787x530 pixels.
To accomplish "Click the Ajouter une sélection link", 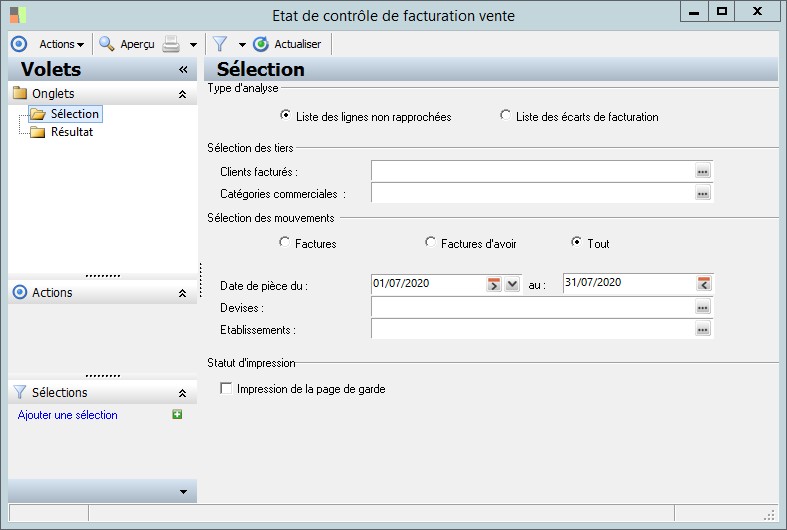I will point(67,415).
